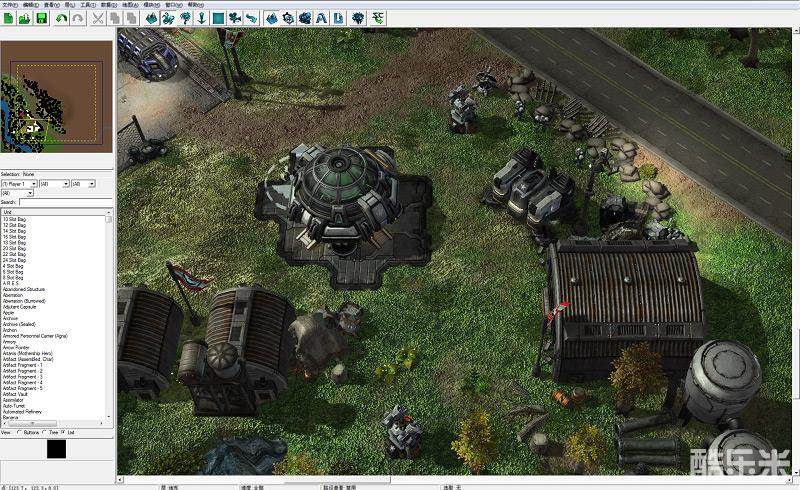800x490 pixels.
Task: Click the Redo arrow icon
Action: tap(78, 18)
